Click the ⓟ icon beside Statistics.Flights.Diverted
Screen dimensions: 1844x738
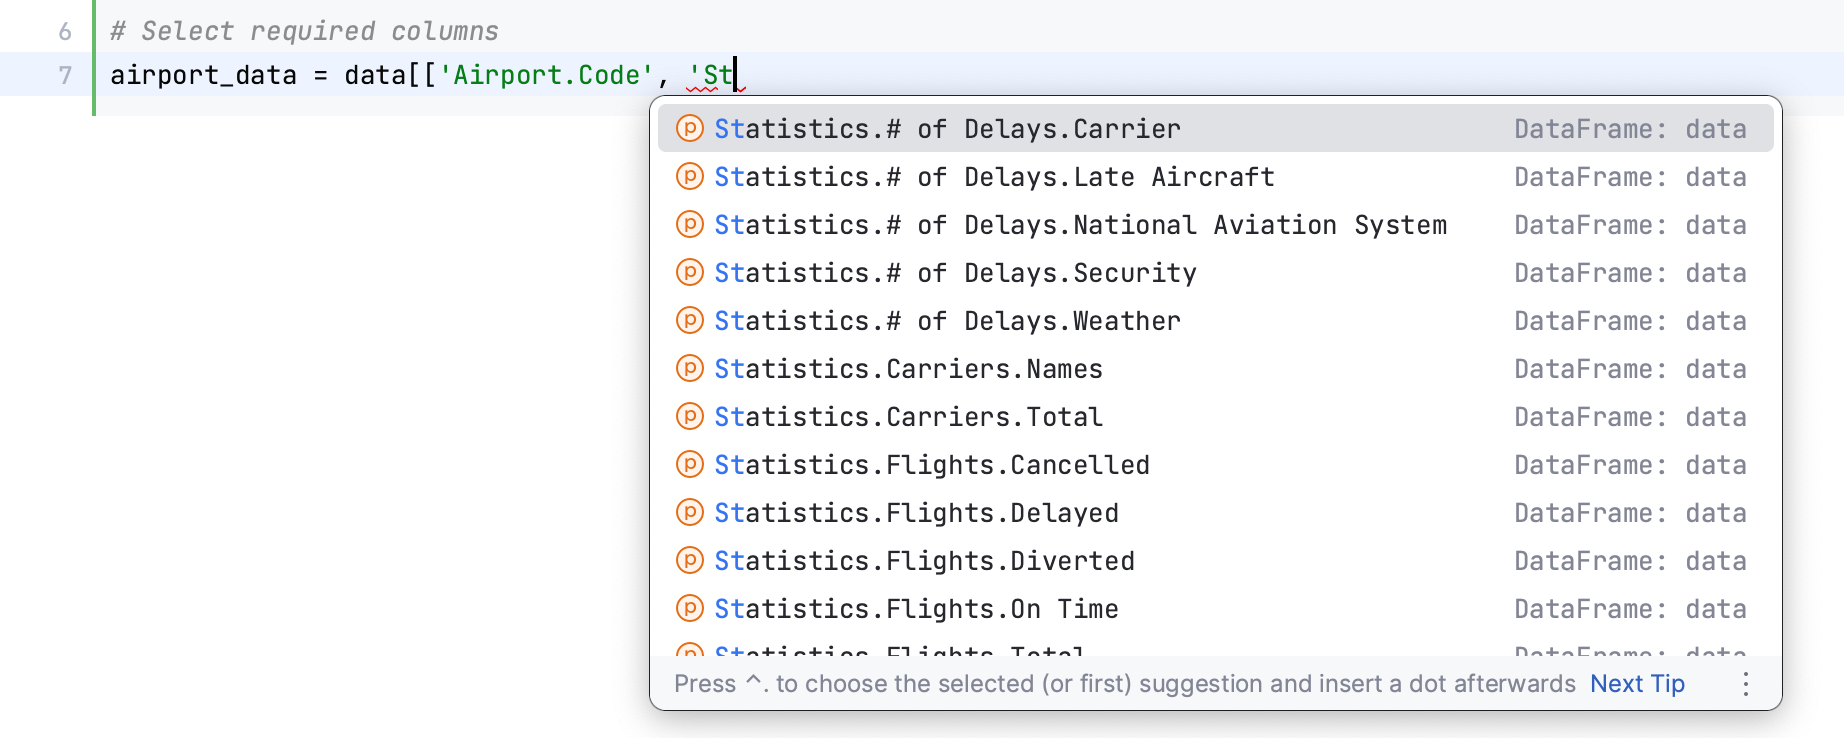690,560
